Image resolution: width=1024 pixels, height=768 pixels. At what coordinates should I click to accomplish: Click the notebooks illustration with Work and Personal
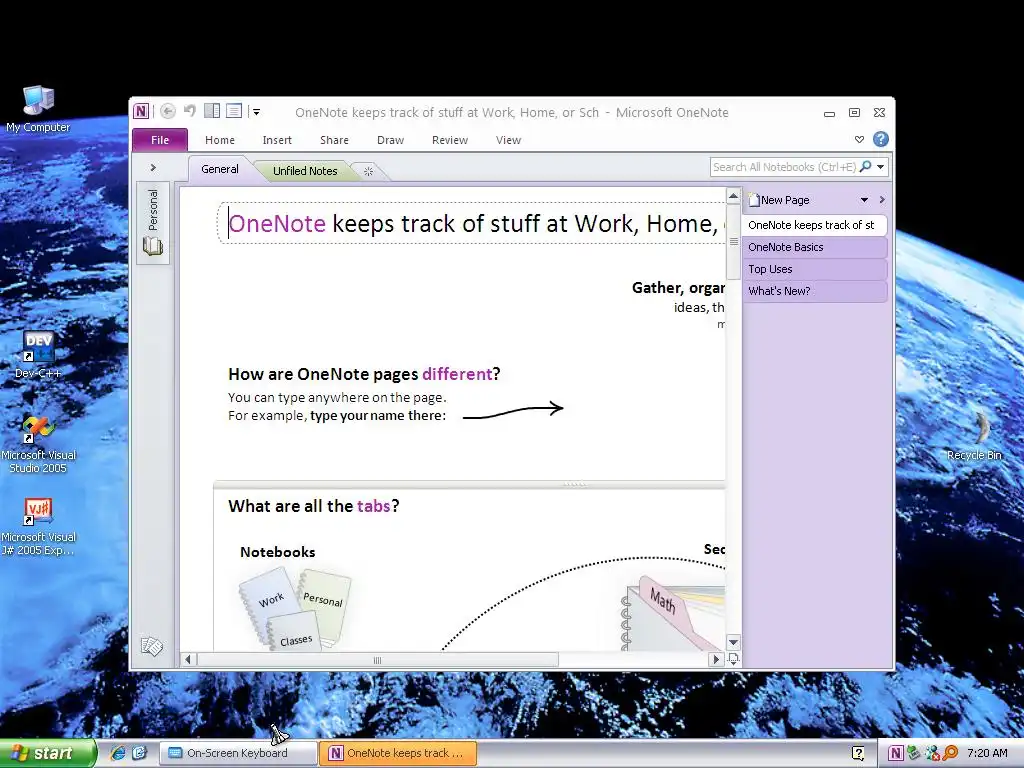point(295,609)
